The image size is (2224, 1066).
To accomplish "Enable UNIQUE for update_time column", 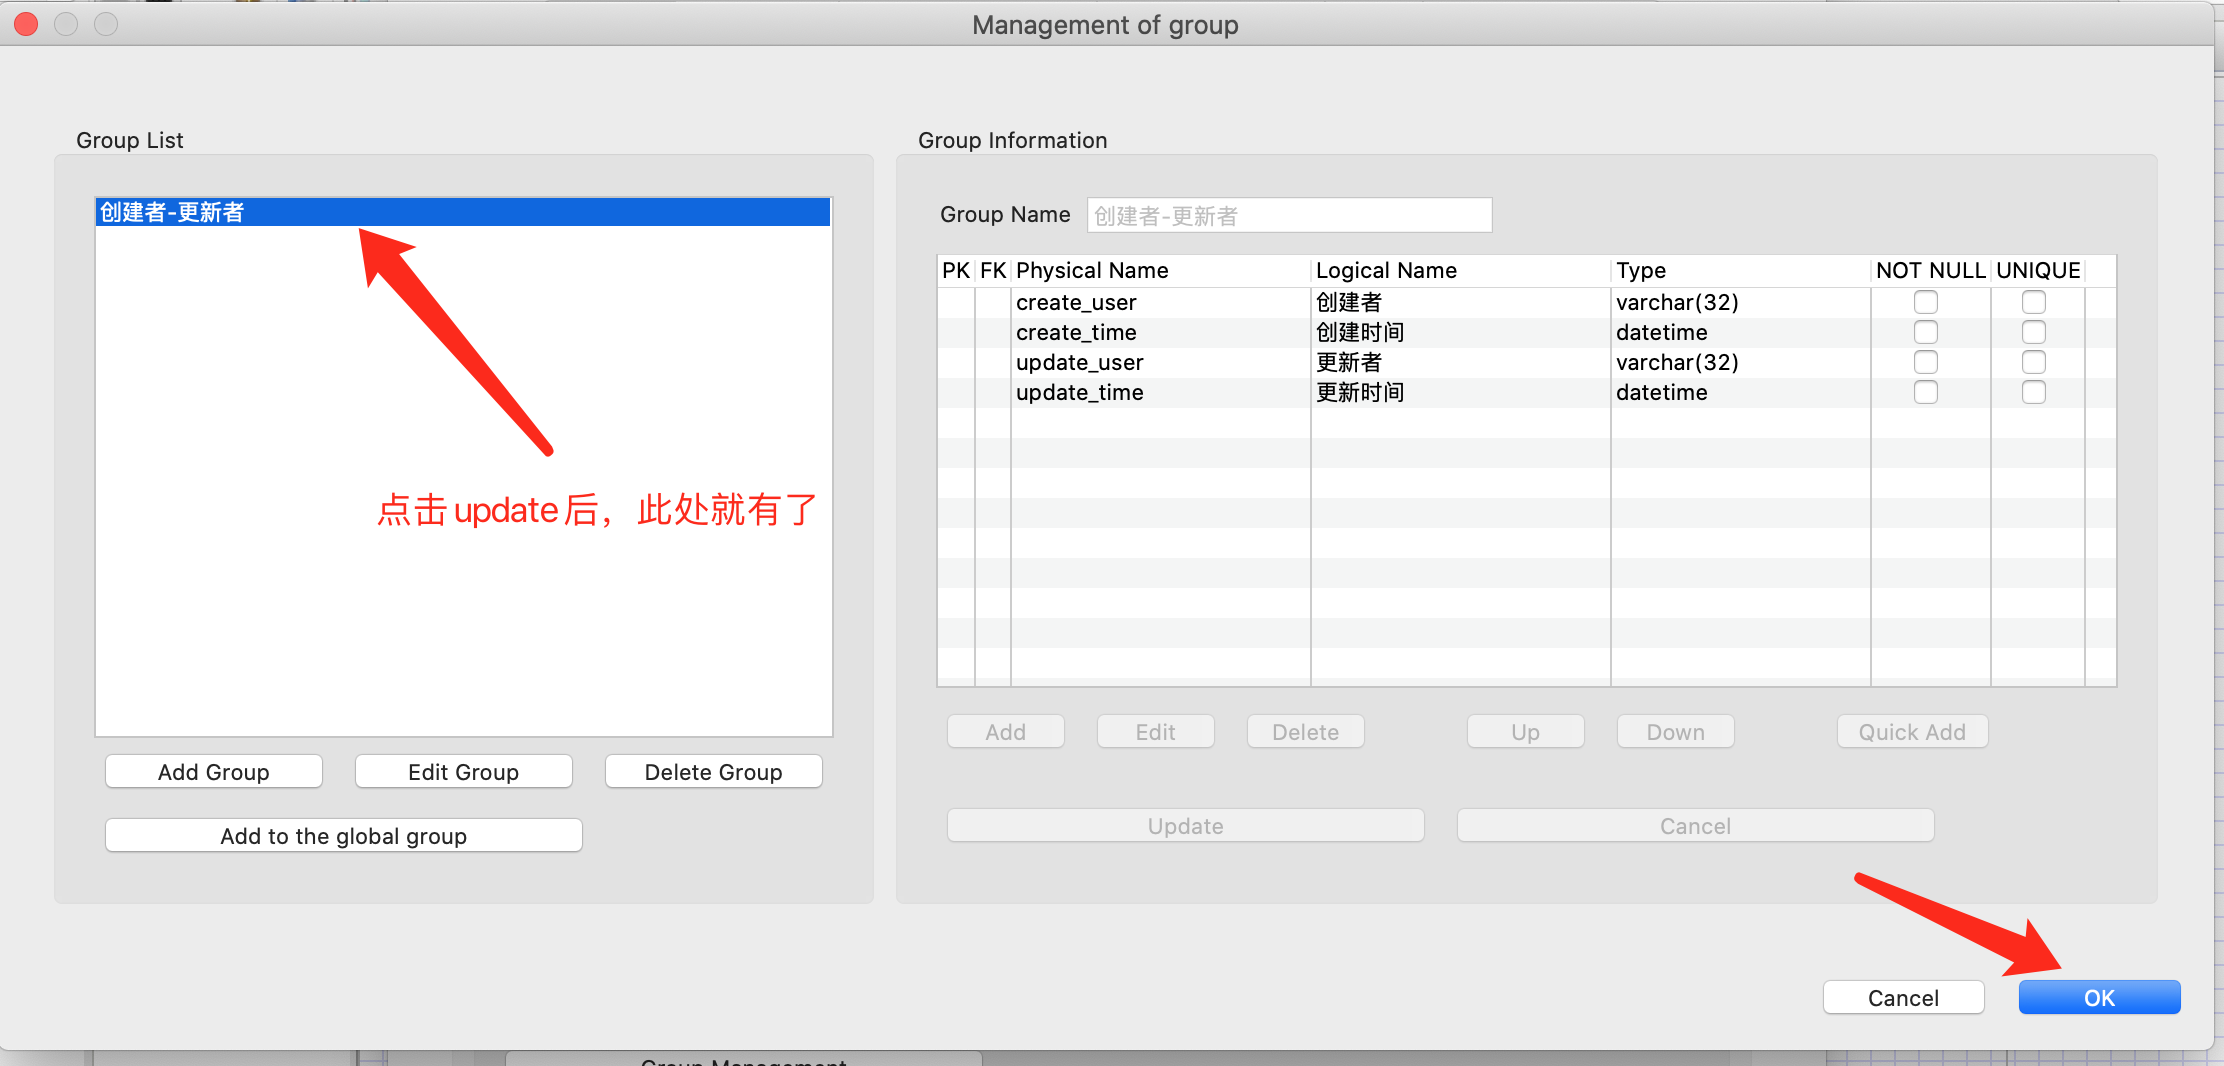I will 2034,392.
